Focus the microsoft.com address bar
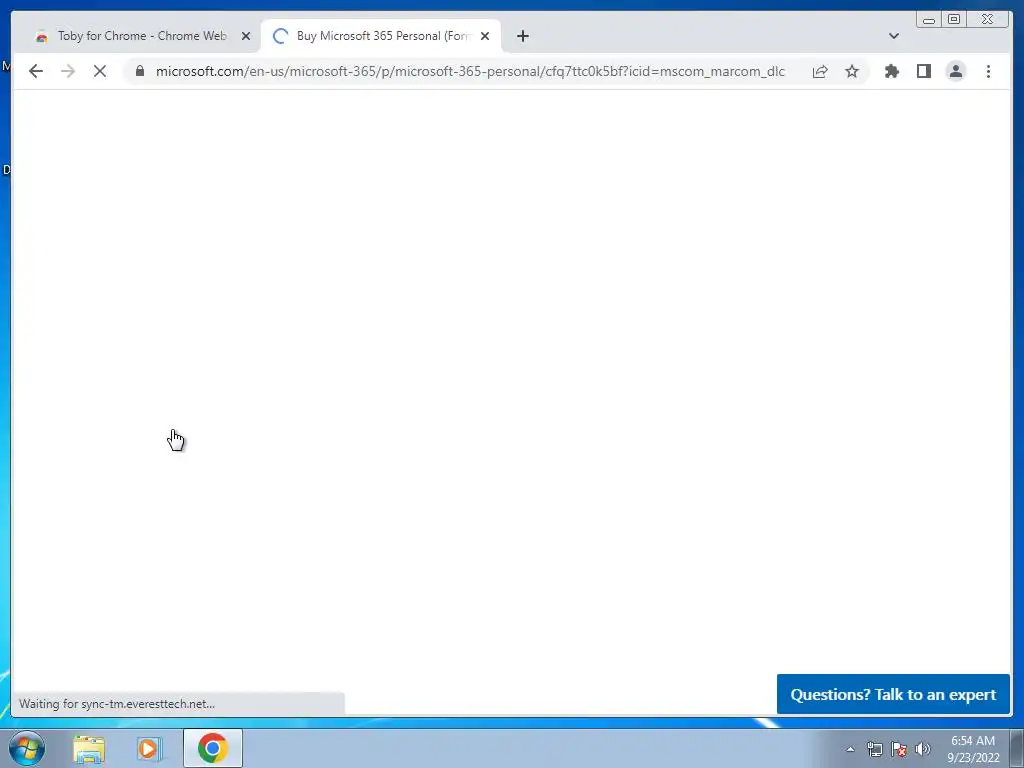The height and width of the screenshot is (768, 1024). tap(470, 71)
